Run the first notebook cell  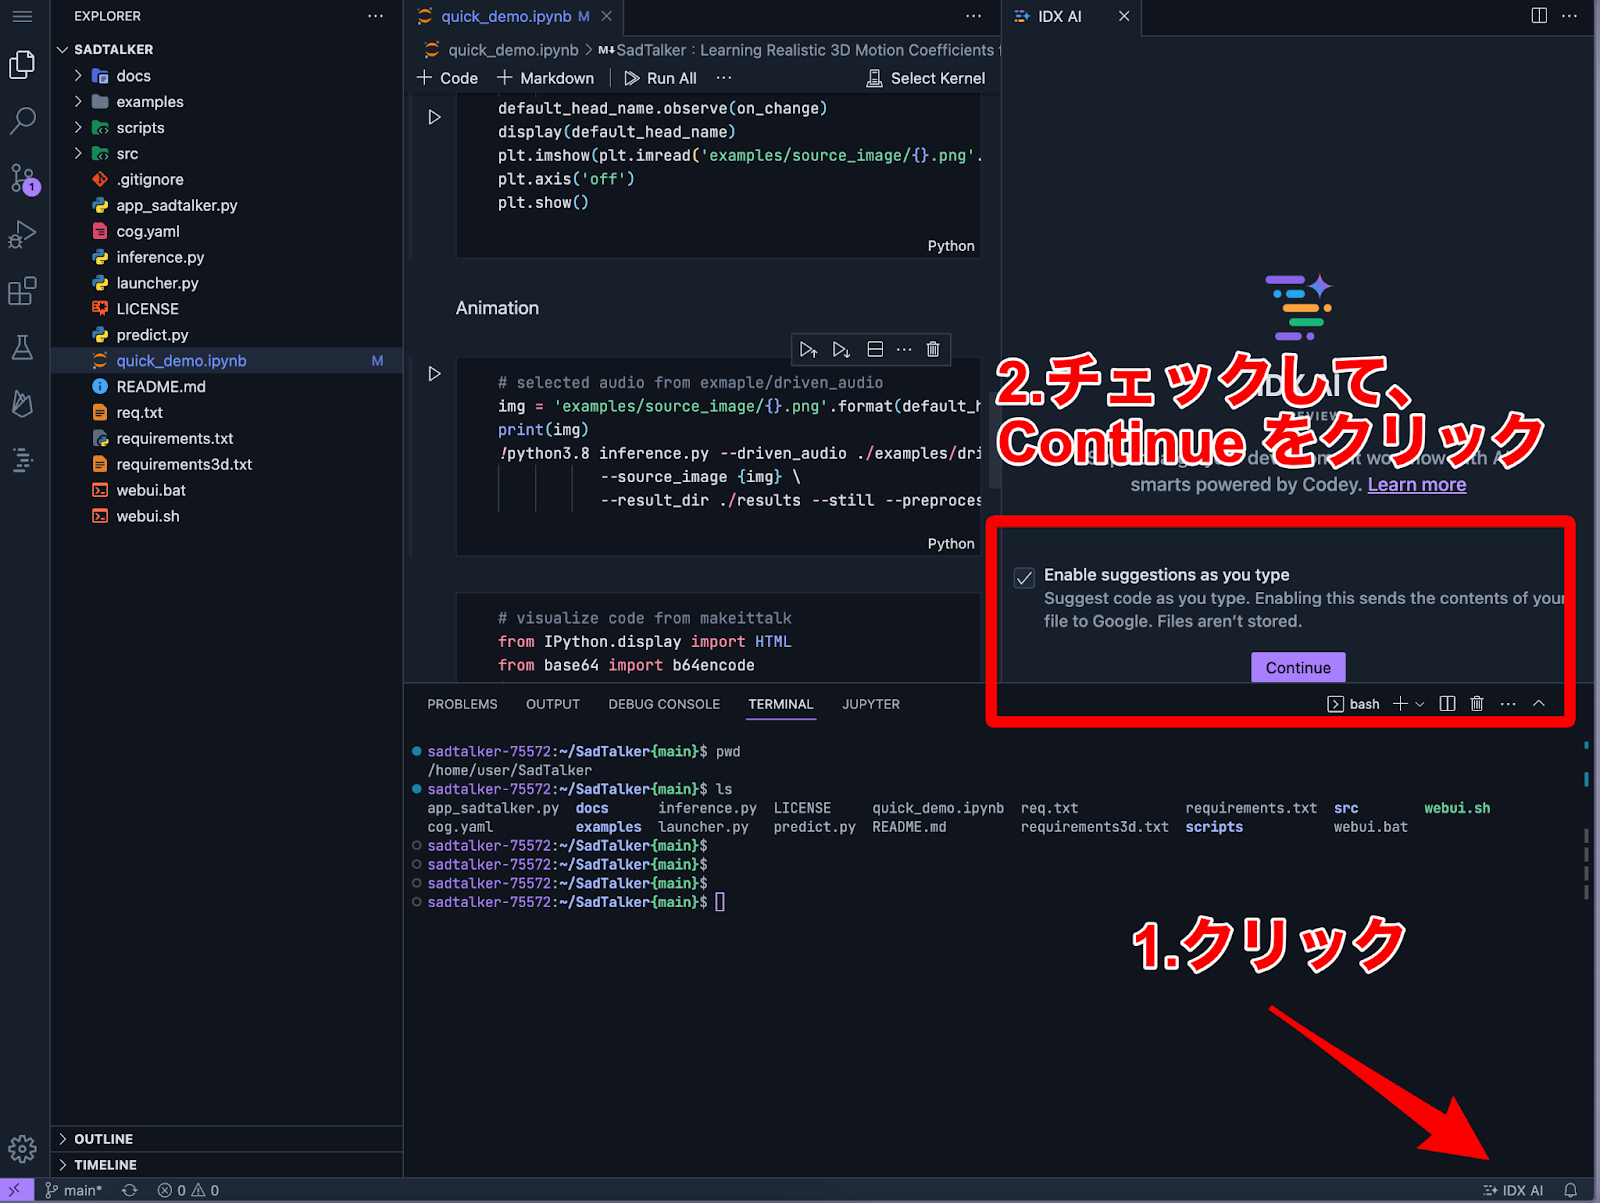point(434,117)
